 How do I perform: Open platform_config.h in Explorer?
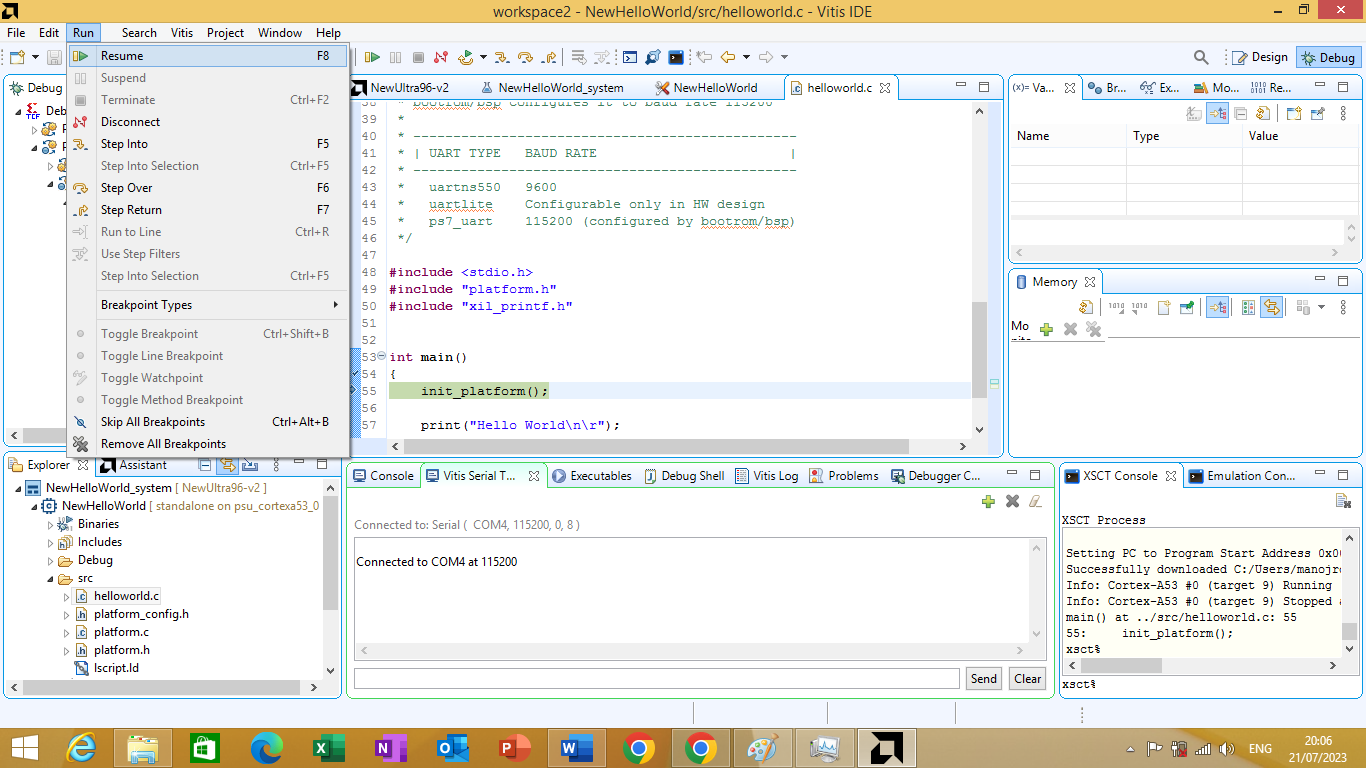coord(141,614)
